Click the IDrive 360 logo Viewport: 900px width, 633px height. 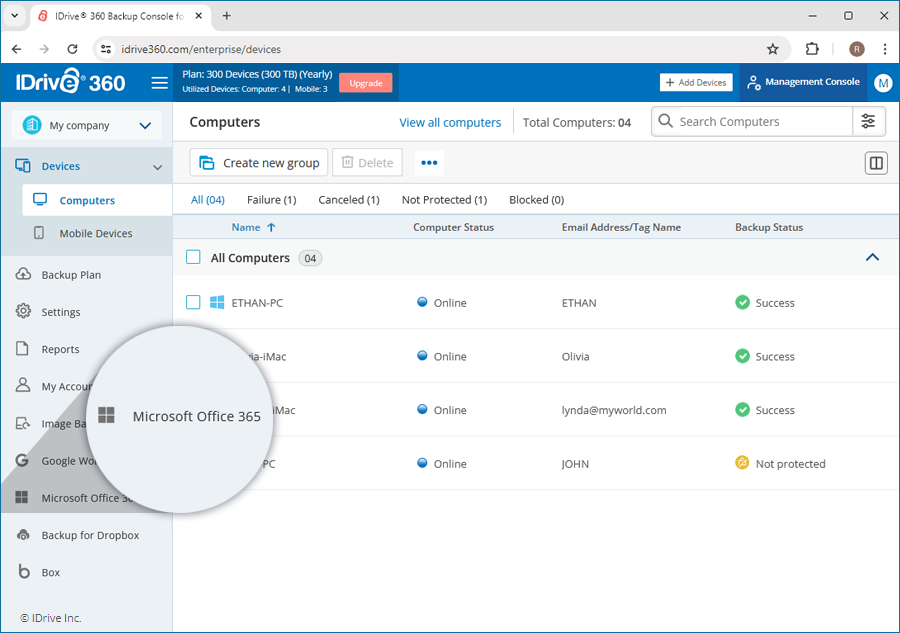point(70,82)
